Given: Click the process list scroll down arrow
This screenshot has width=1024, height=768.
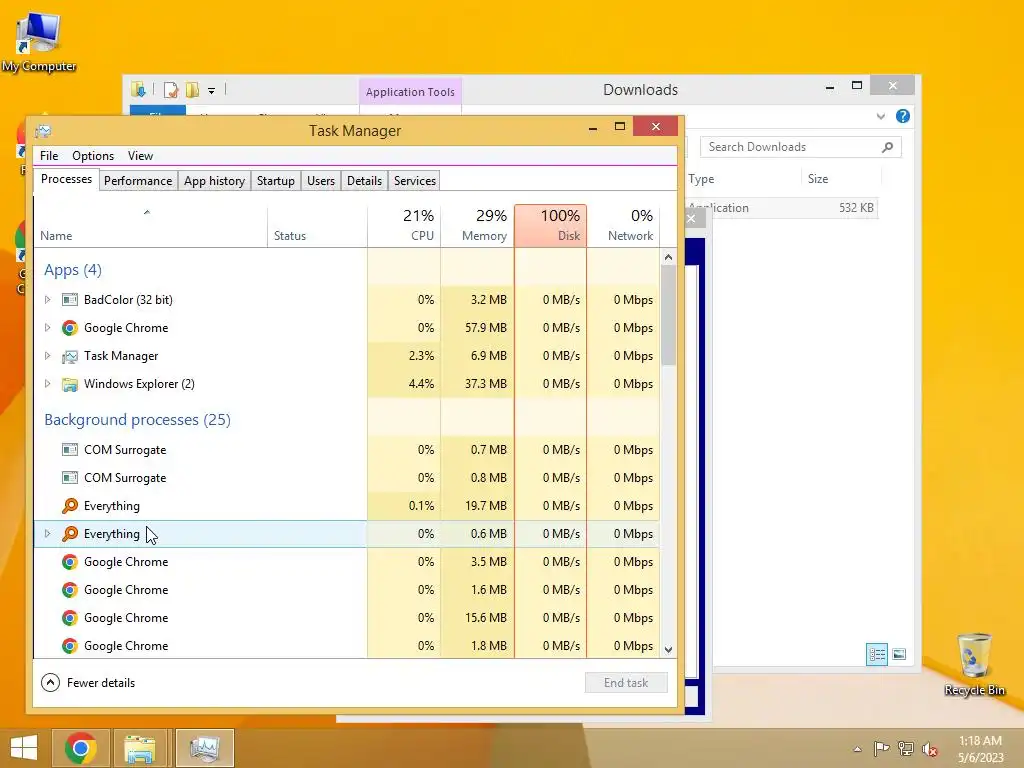Looking at the screenshot, I should [x=668, y=649].
